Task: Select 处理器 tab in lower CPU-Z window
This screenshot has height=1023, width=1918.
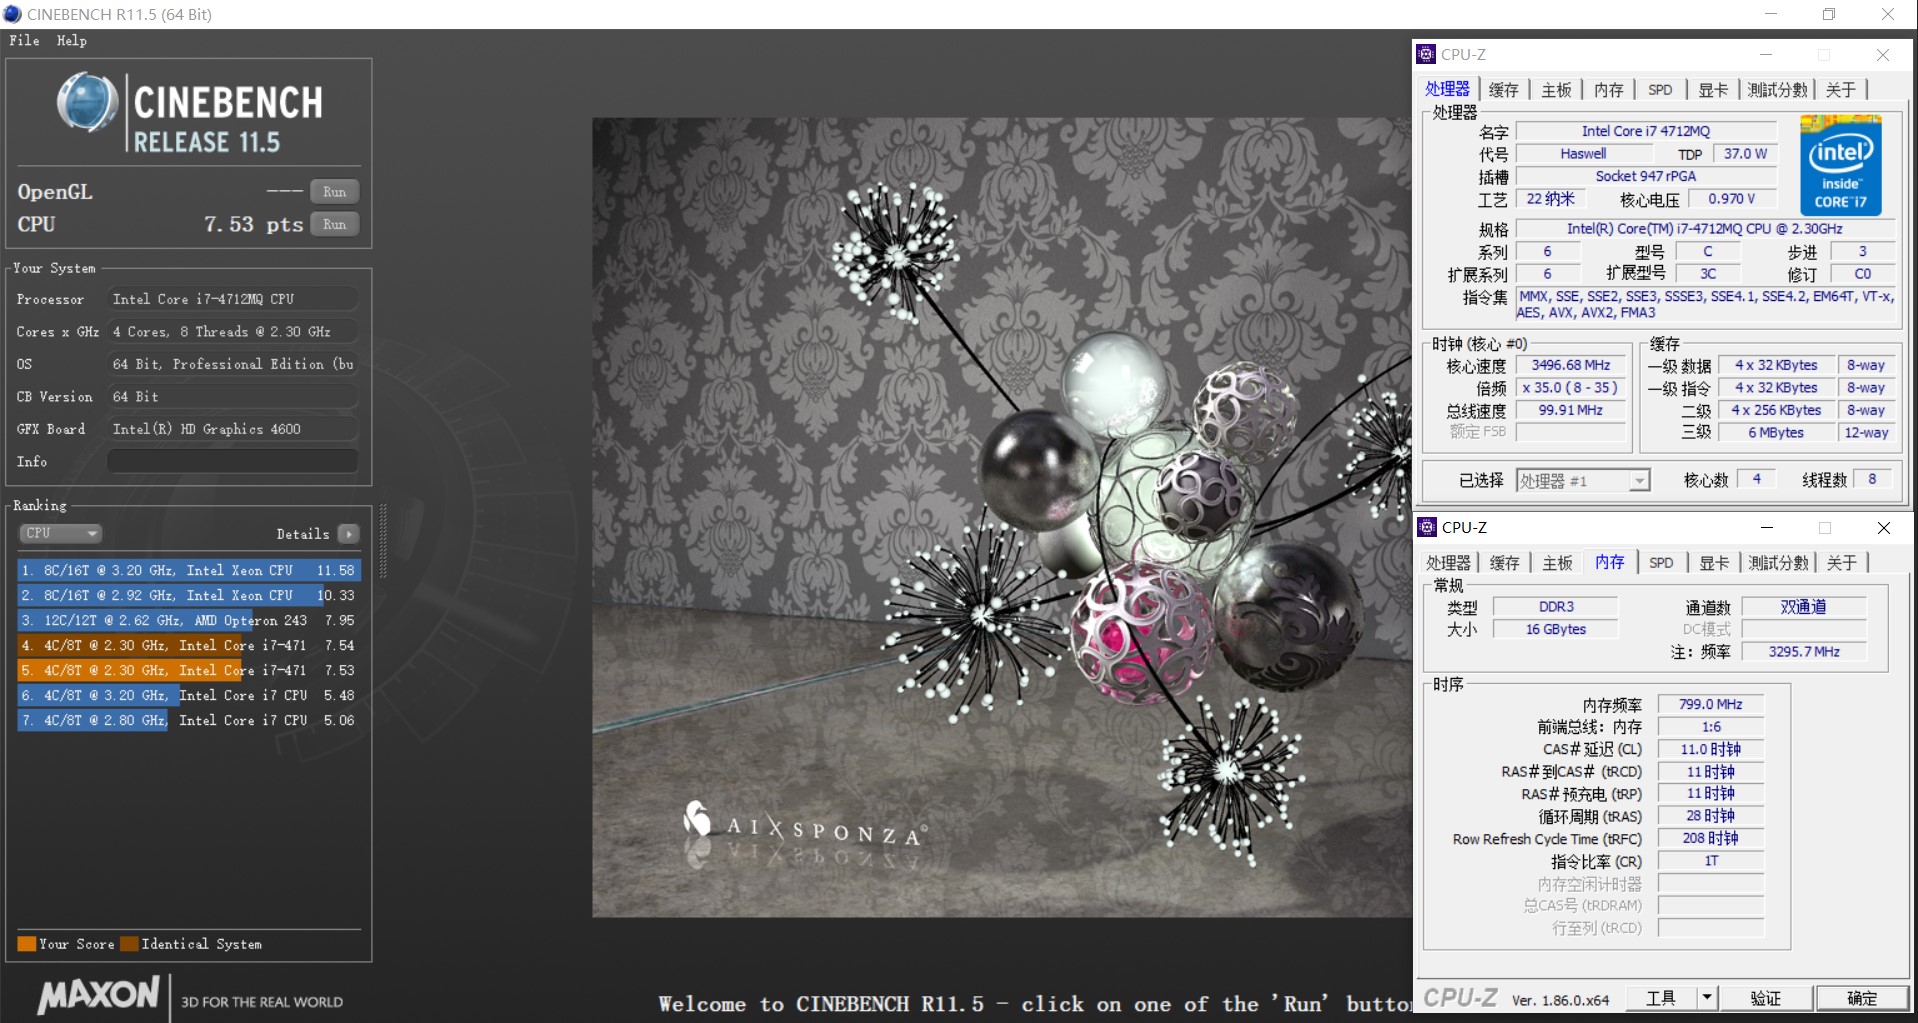Action: [x=1448, y=563]
